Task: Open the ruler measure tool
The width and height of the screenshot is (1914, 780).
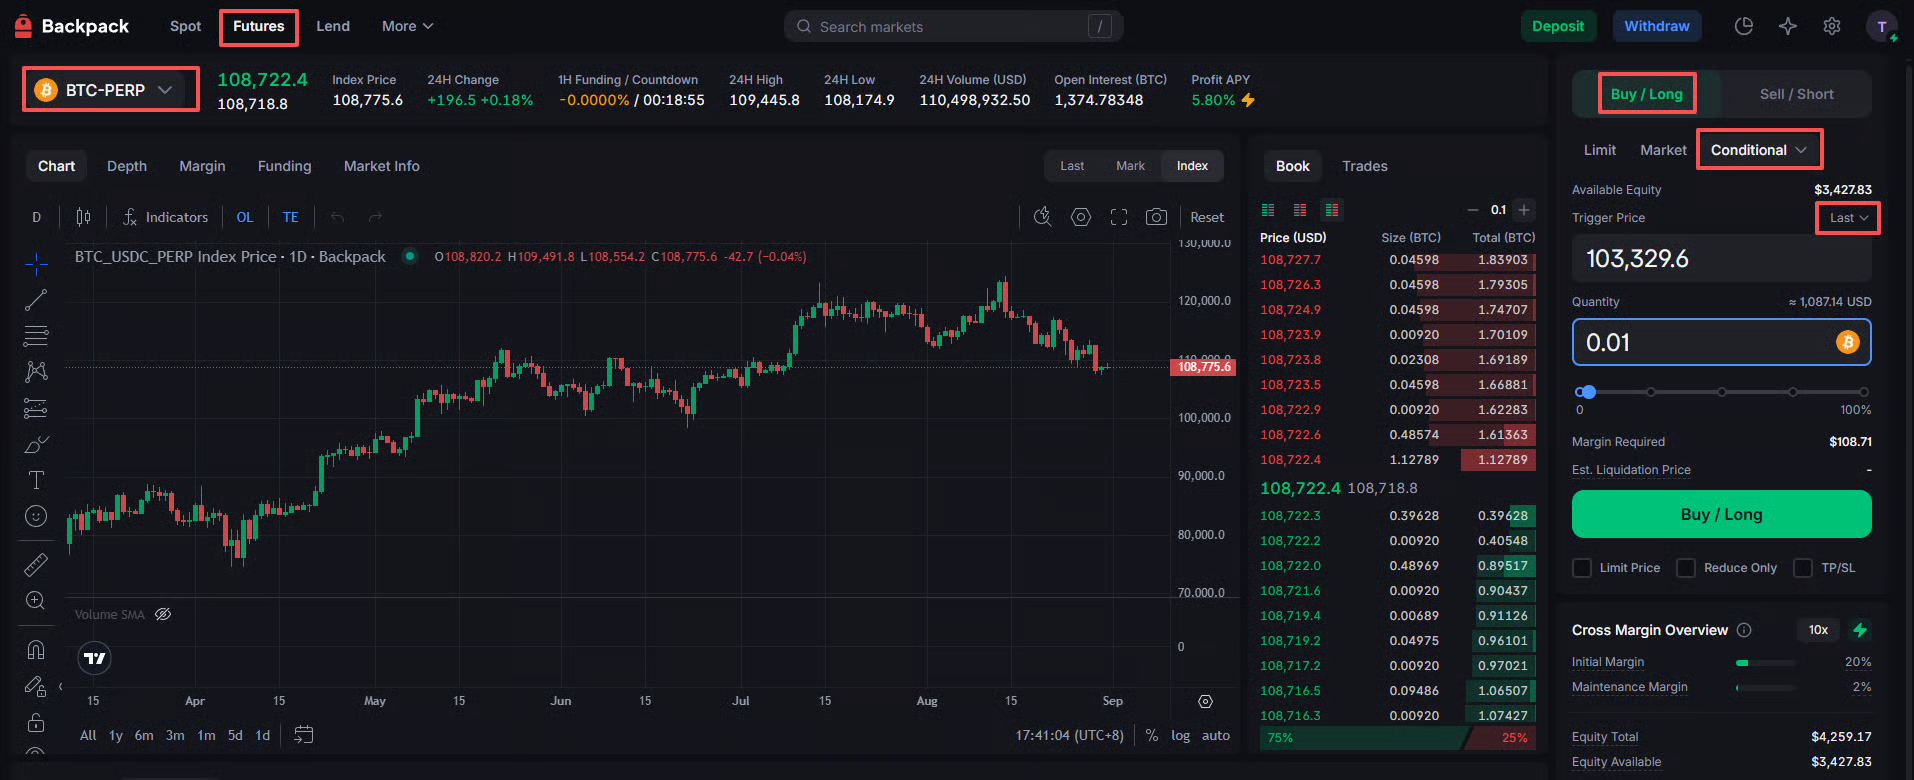Action: [x=36, y=565]
